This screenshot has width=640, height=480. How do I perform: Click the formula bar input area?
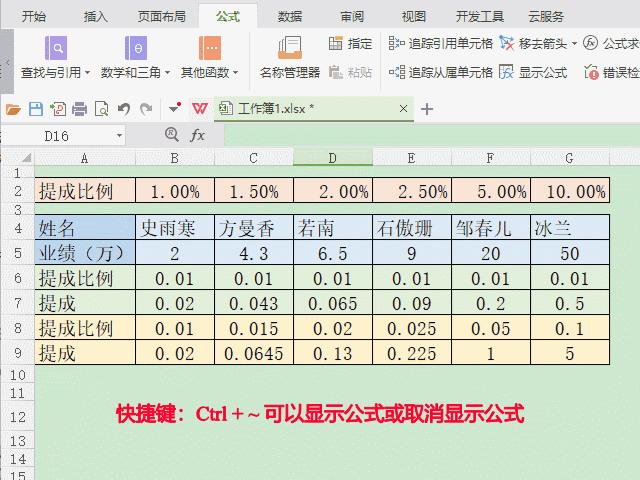(x=432, y=136)
